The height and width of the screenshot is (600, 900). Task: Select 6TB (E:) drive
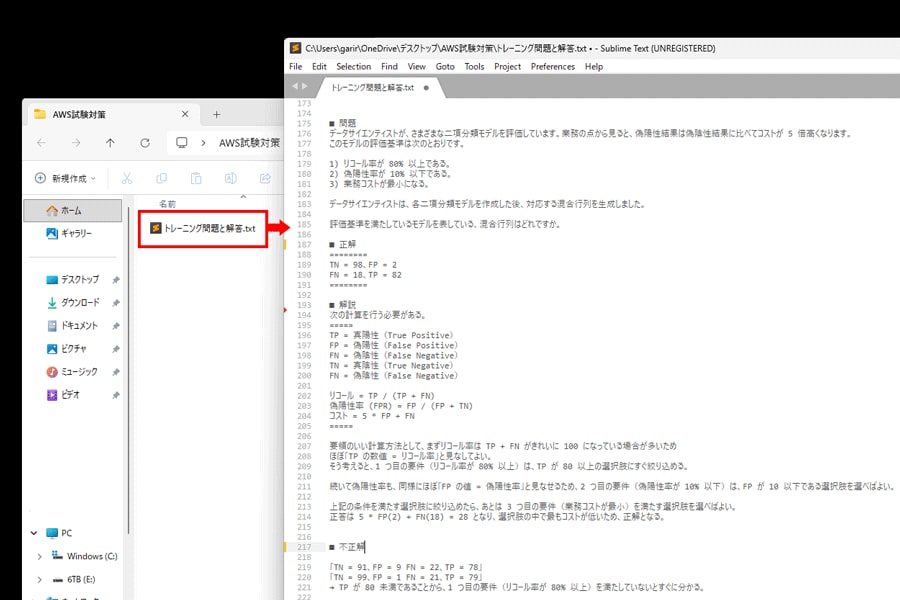pyautogui.click(x=73, y=579)
